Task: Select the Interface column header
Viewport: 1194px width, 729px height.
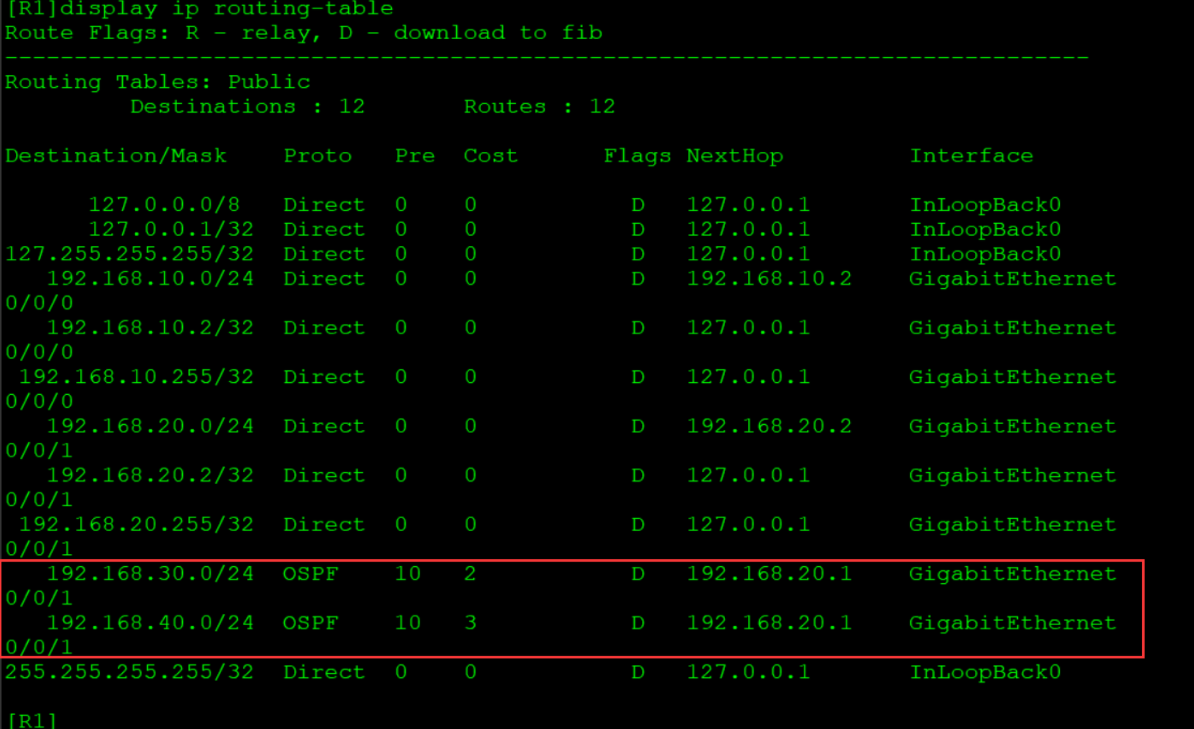Action: [971, 155]
